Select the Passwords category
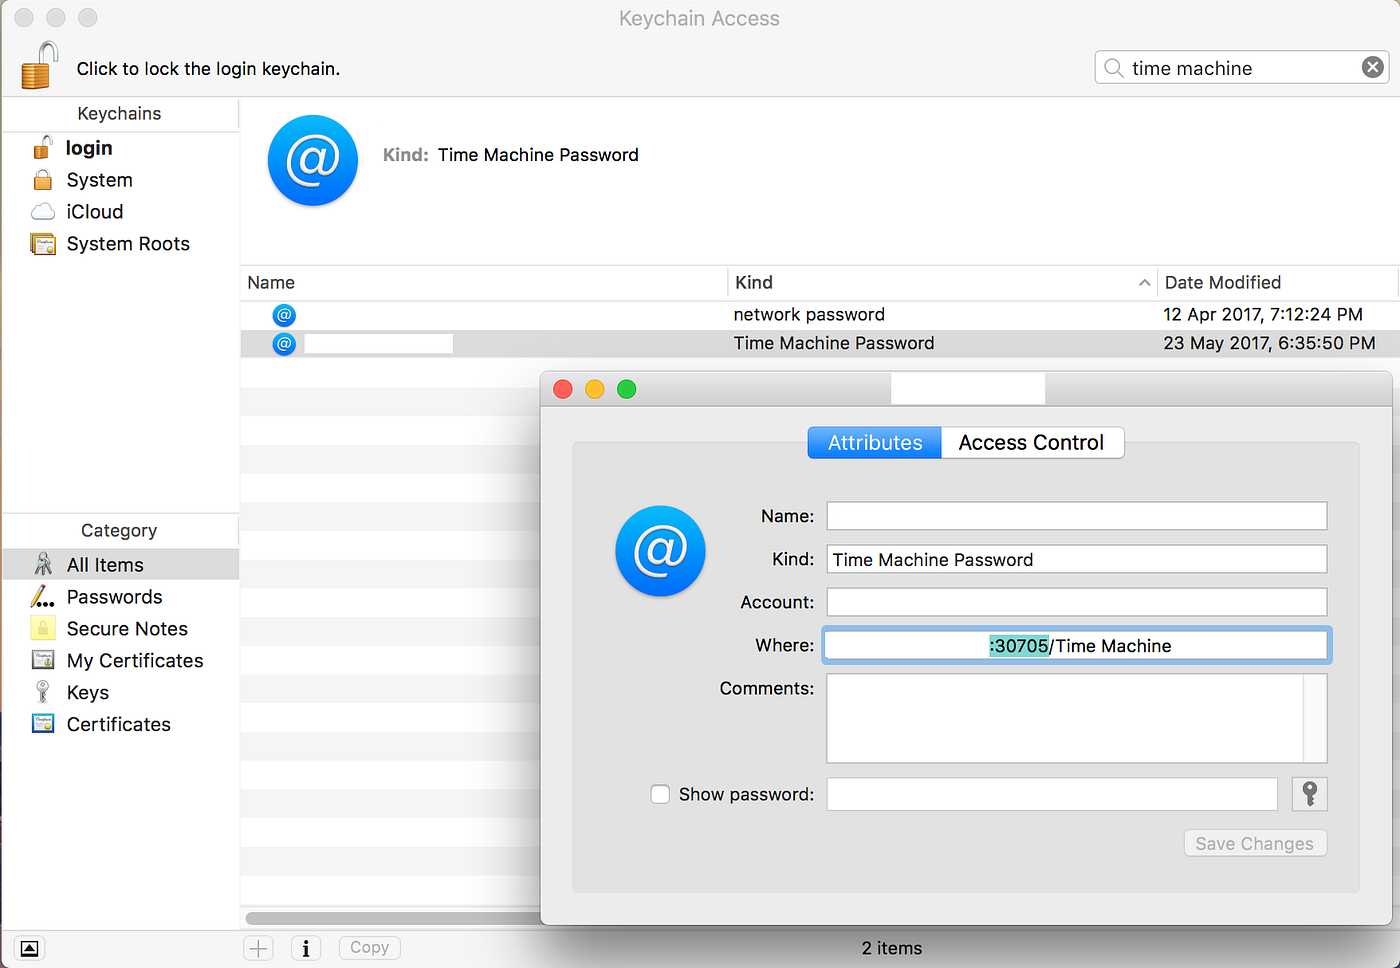This screenshot has height=968, width=1400. point(112,596)
